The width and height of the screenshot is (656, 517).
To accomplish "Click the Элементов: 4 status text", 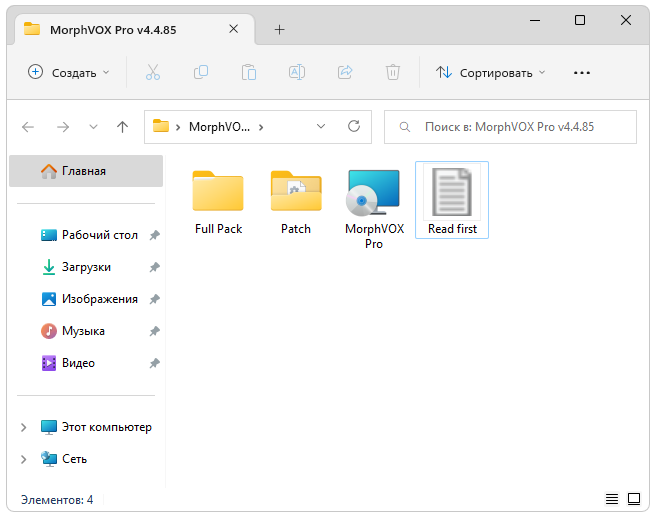I will tap(57, 500).
